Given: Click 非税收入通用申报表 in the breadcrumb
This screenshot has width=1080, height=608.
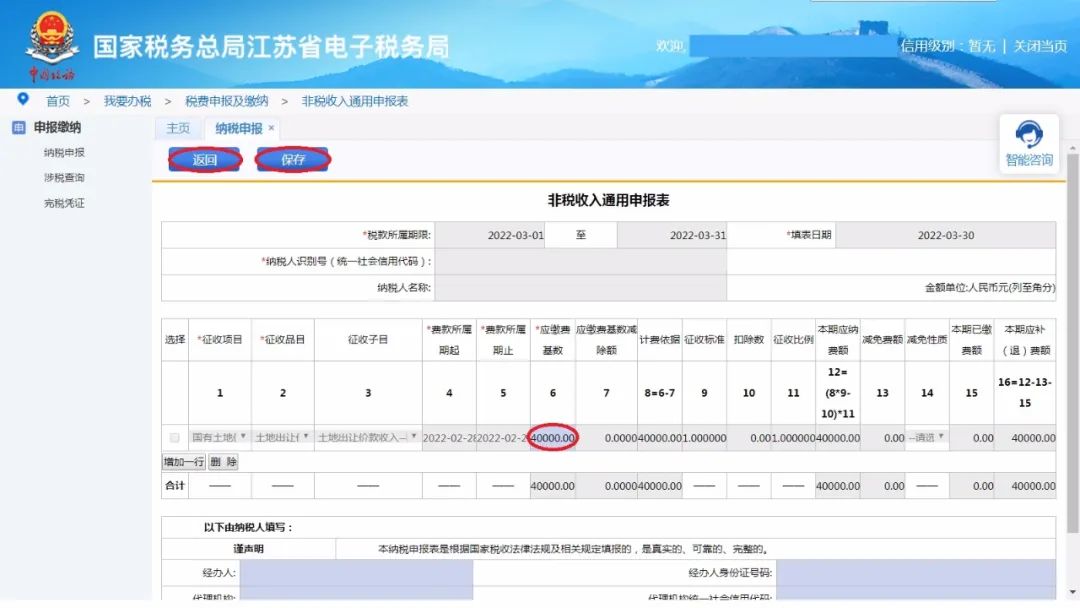Looking at the screenshot, I should pos(355,101).
